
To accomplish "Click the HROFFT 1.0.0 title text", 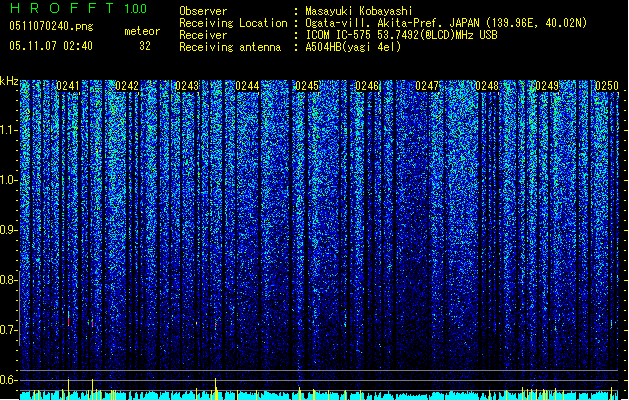I will coord(78,8).
